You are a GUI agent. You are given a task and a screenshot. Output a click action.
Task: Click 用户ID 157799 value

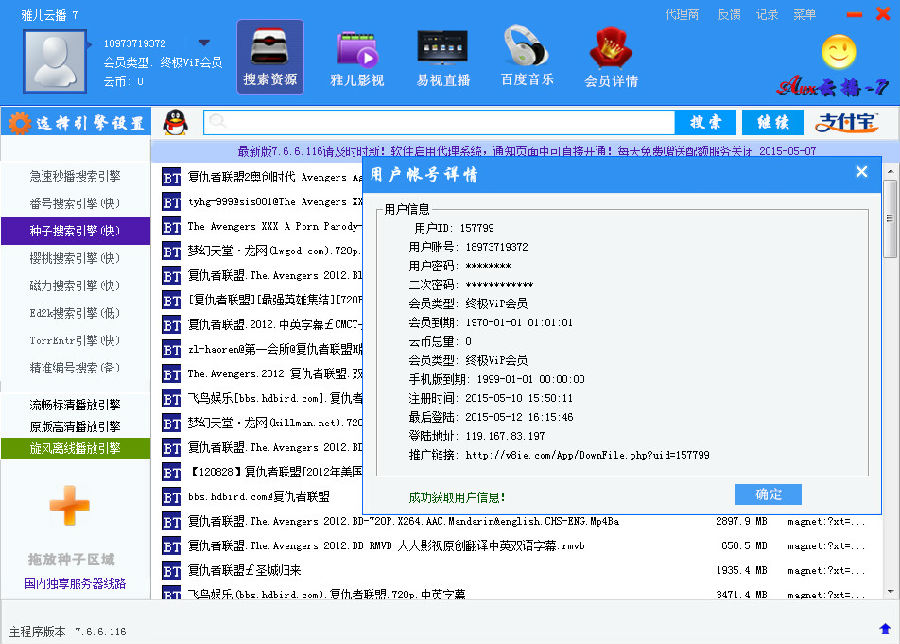(476, 228)
